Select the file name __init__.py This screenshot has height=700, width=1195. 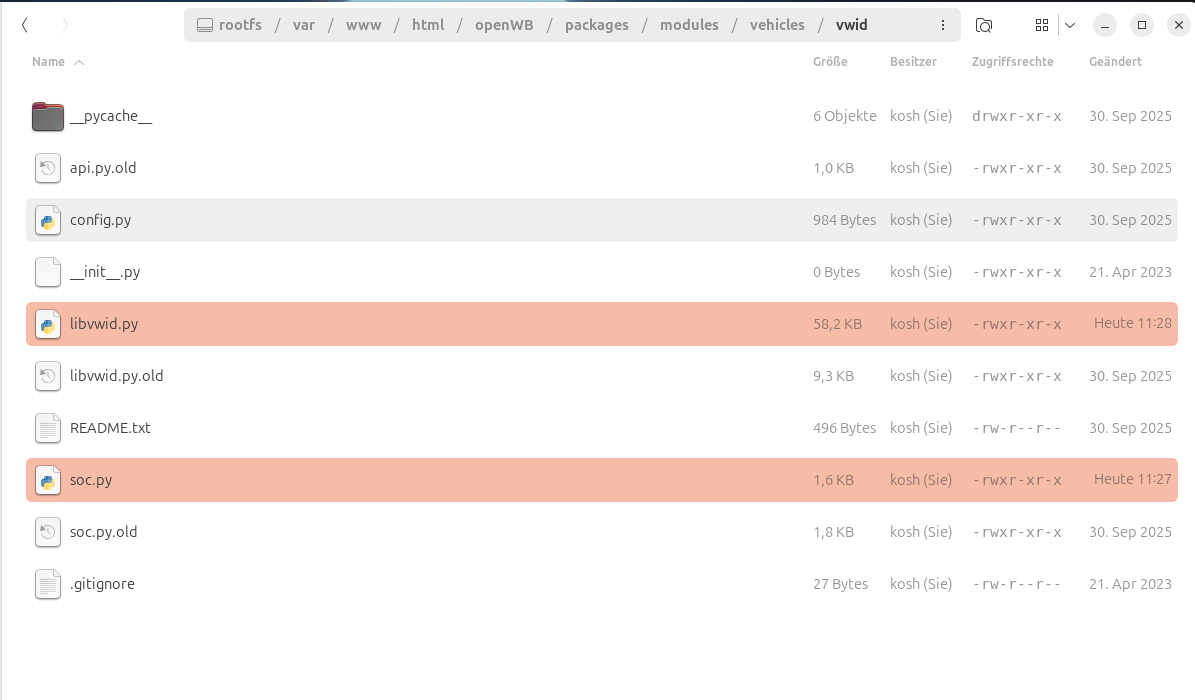(105, 272)
